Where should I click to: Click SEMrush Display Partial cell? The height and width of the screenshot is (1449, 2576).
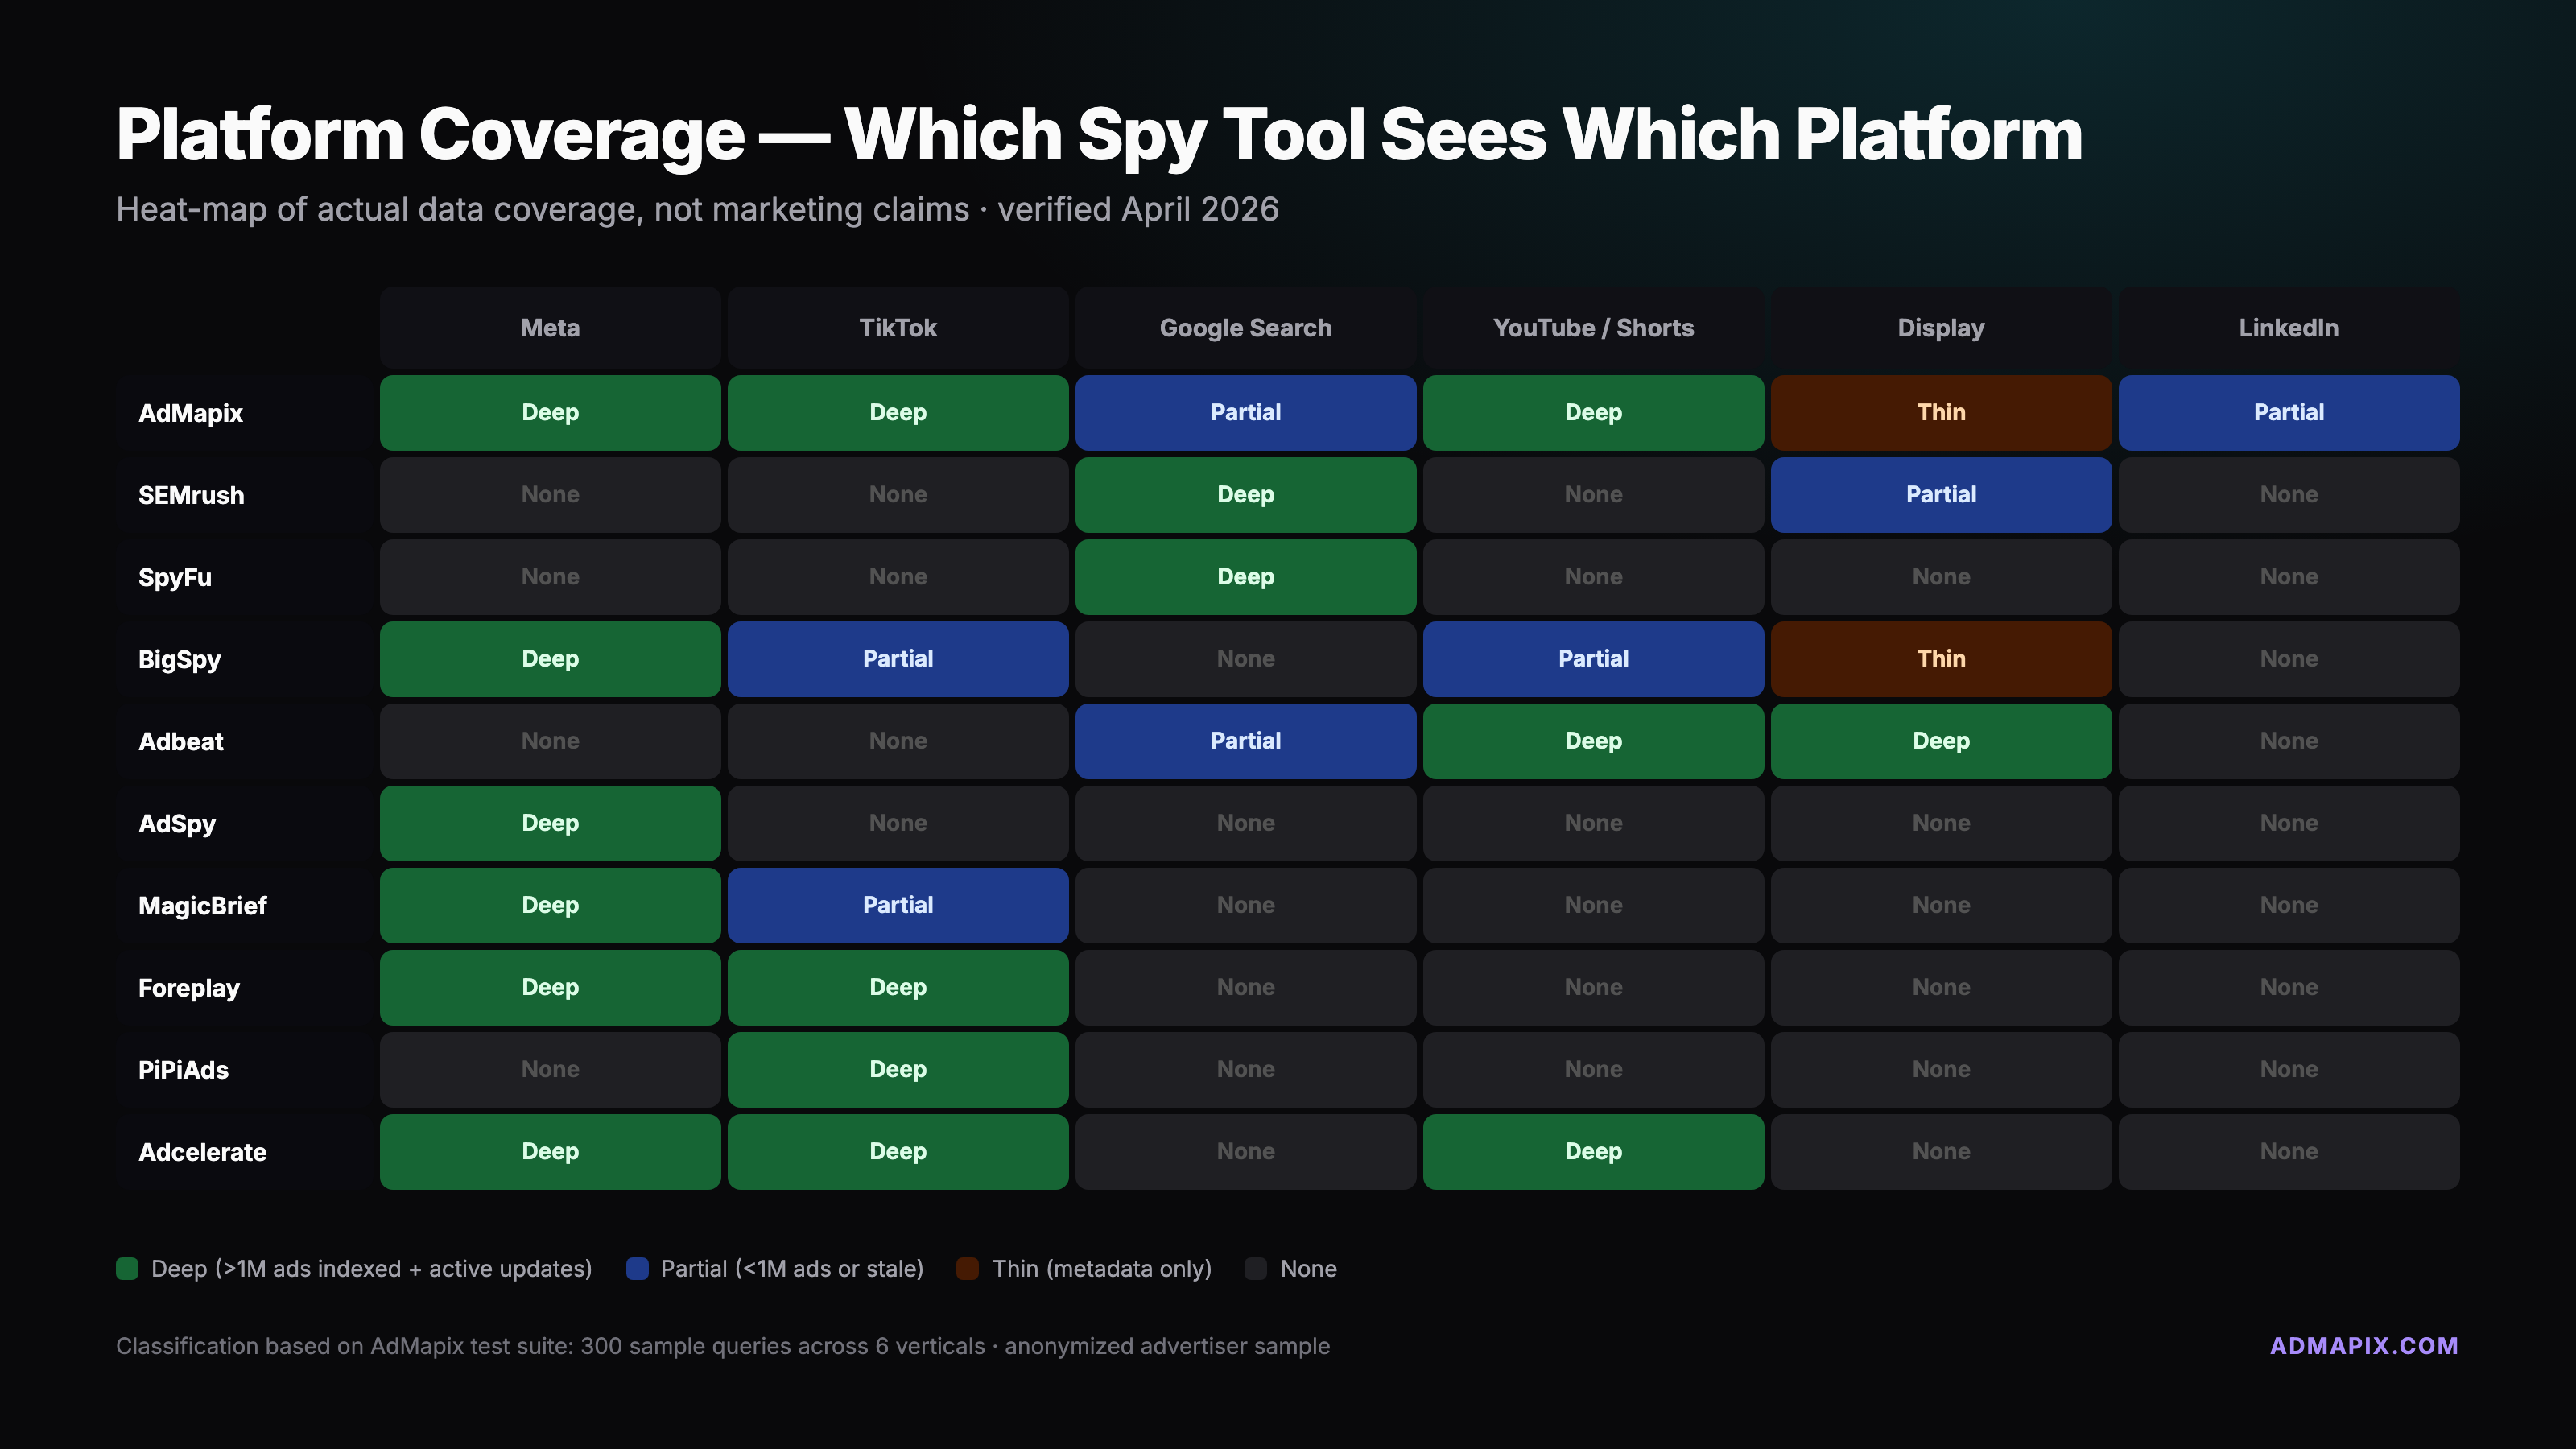click(x=1940, y=494)
